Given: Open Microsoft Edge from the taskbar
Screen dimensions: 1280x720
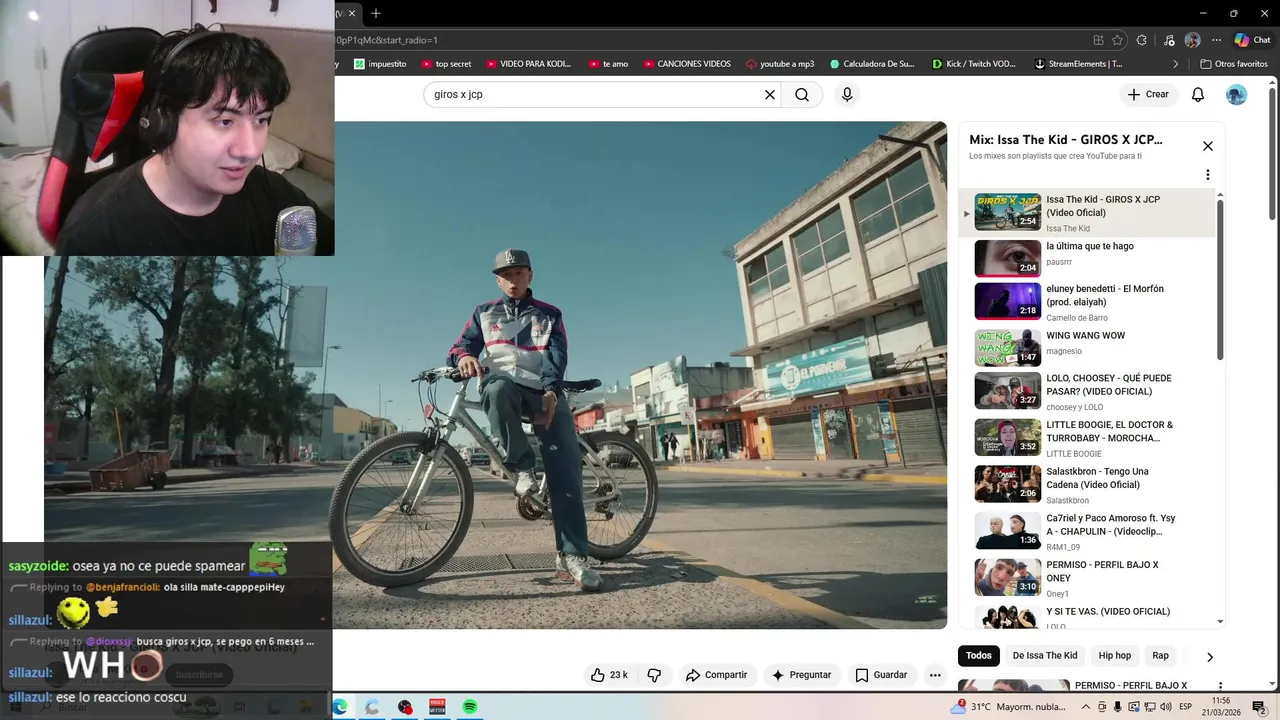Looking at the screenshot, I should [x=339, y=707].
